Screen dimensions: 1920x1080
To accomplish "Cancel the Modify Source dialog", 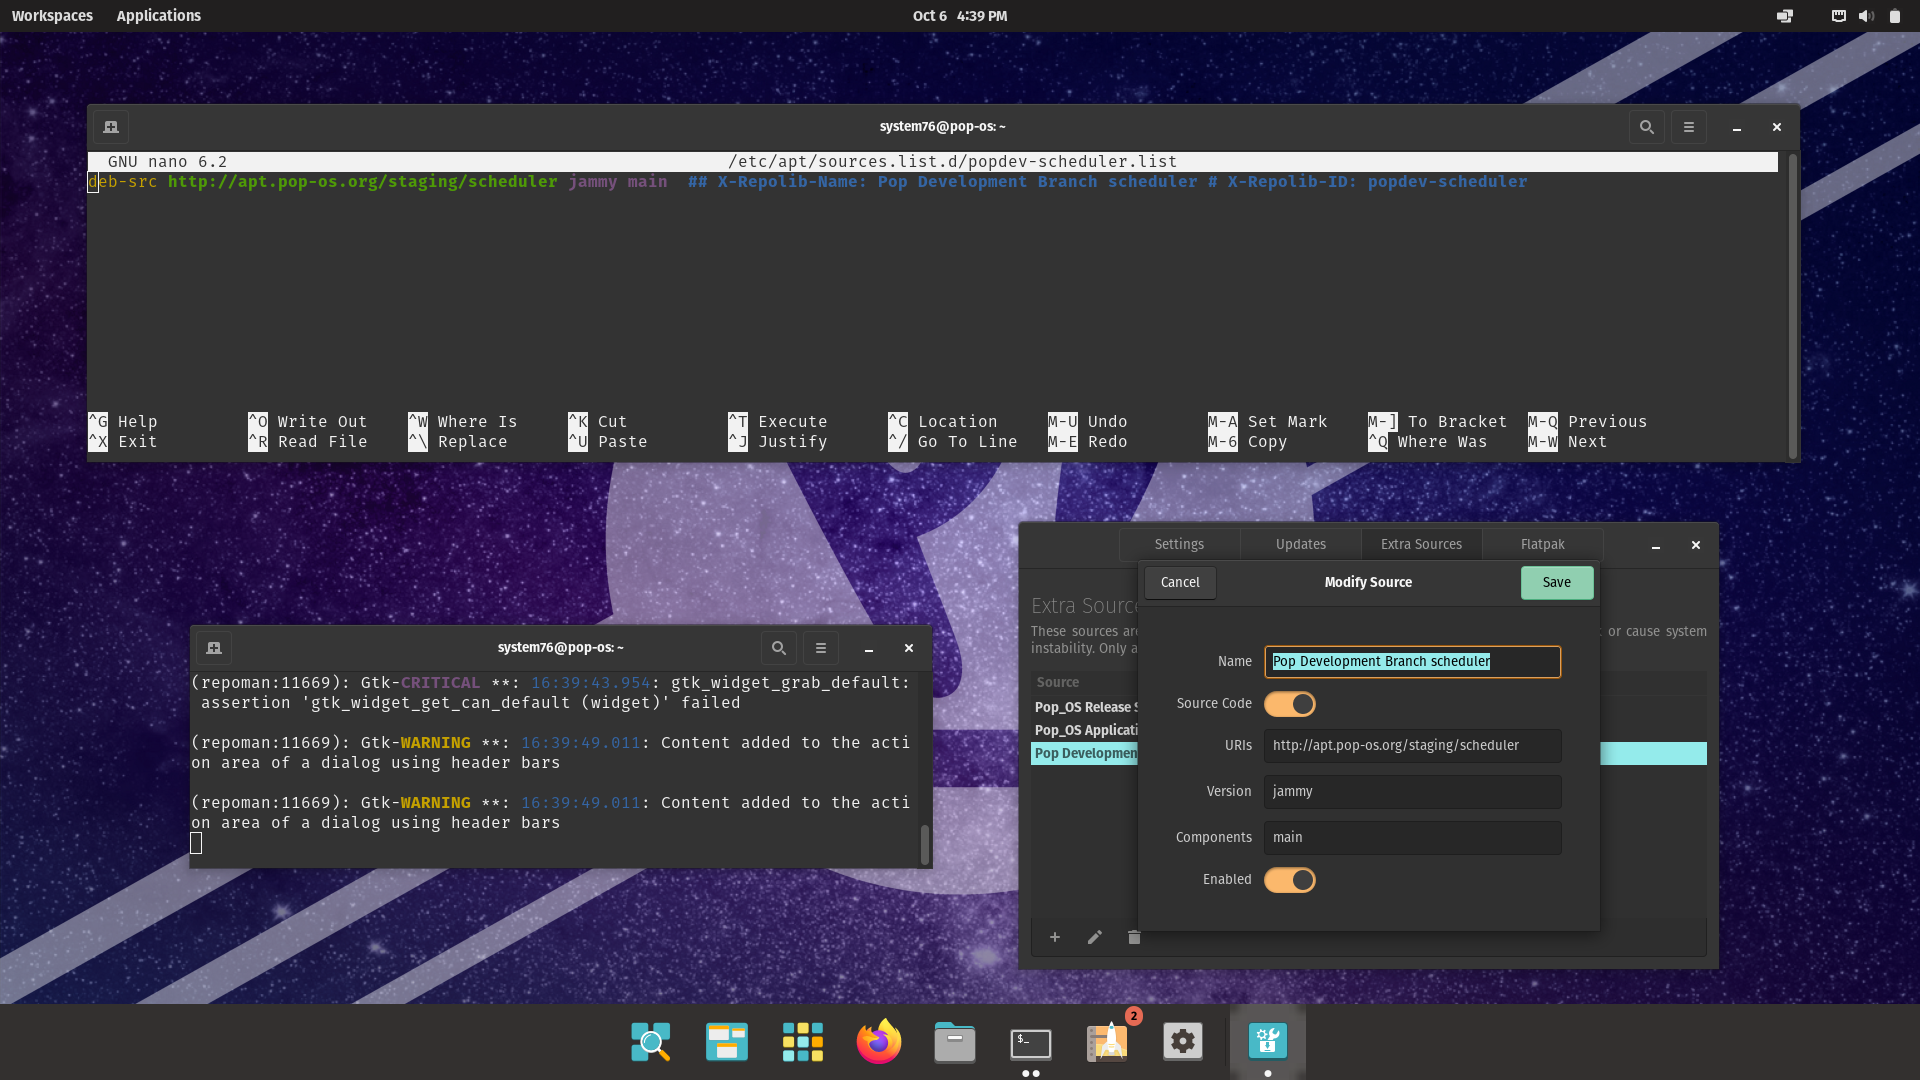I will [x=1179, y=582].
